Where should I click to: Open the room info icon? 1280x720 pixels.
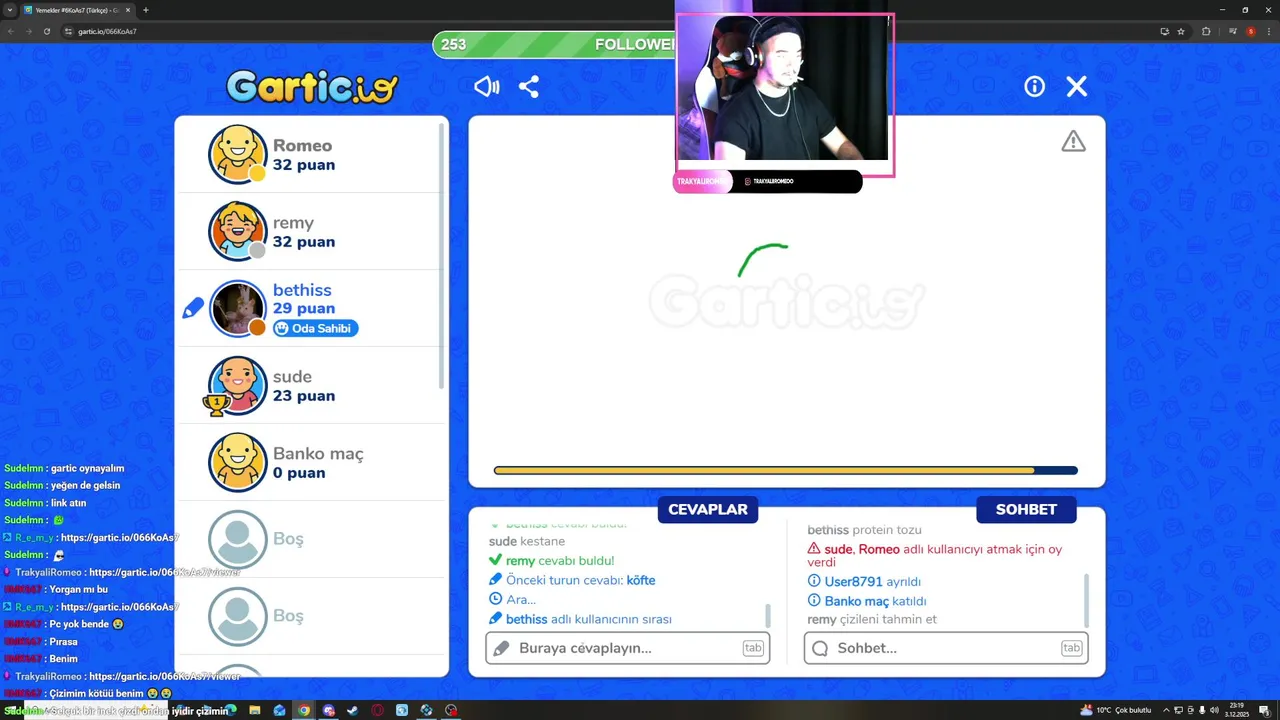click(1035, 87)
